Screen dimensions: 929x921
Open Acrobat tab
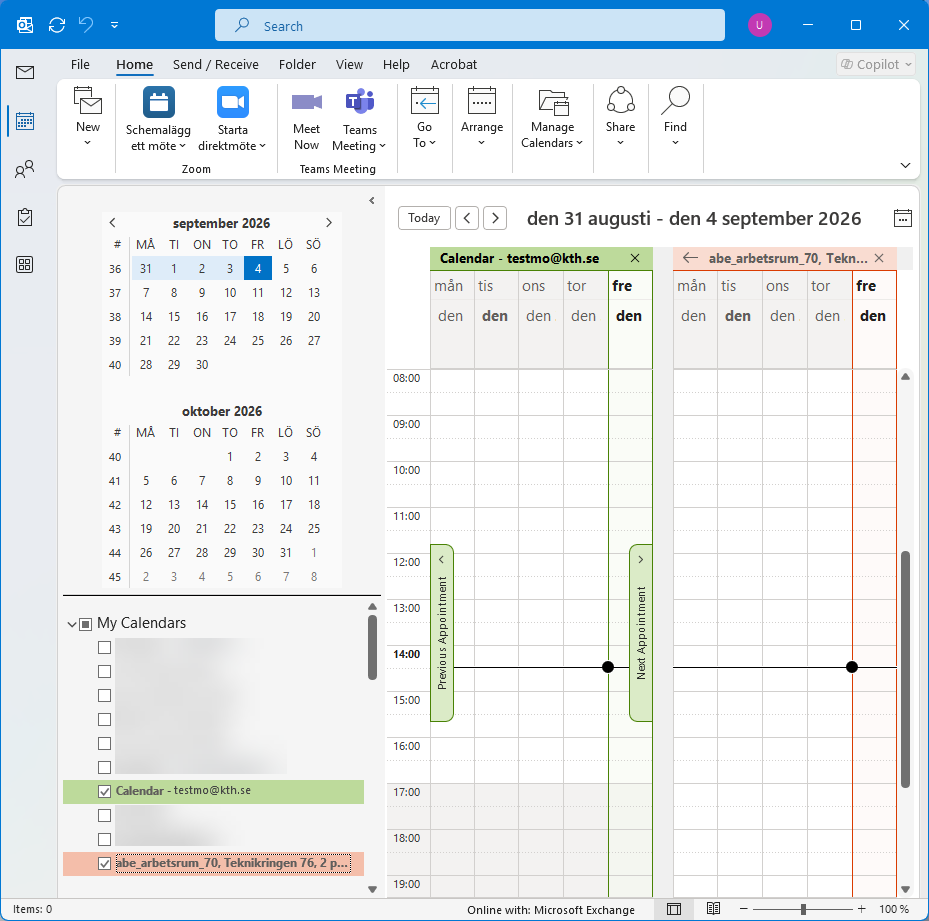[x=454, y=64]
